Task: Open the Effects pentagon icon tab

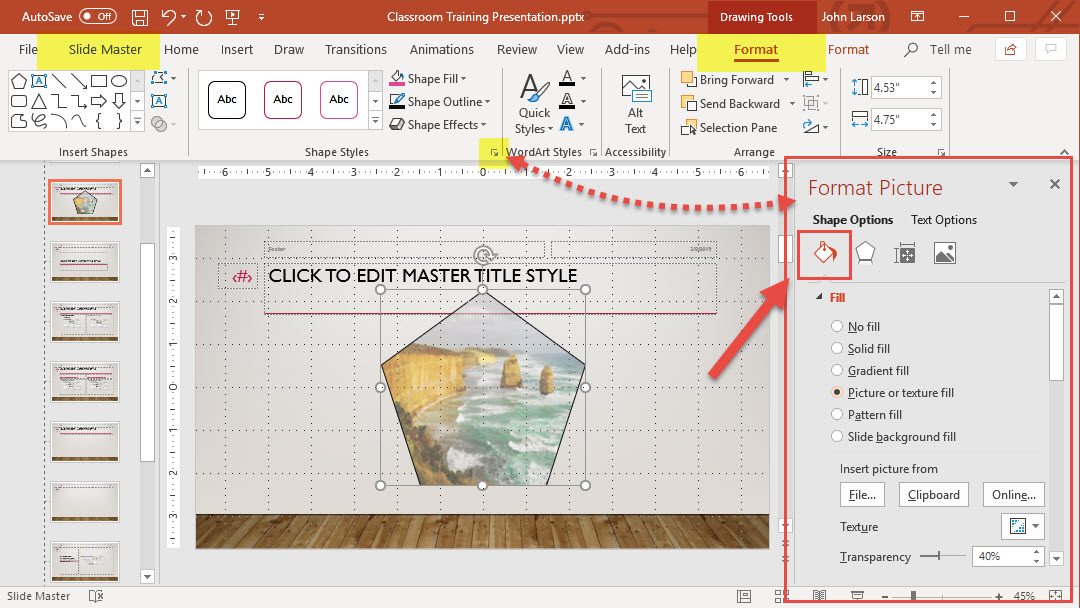Action: pyautogui.click(x=866, y=254)
